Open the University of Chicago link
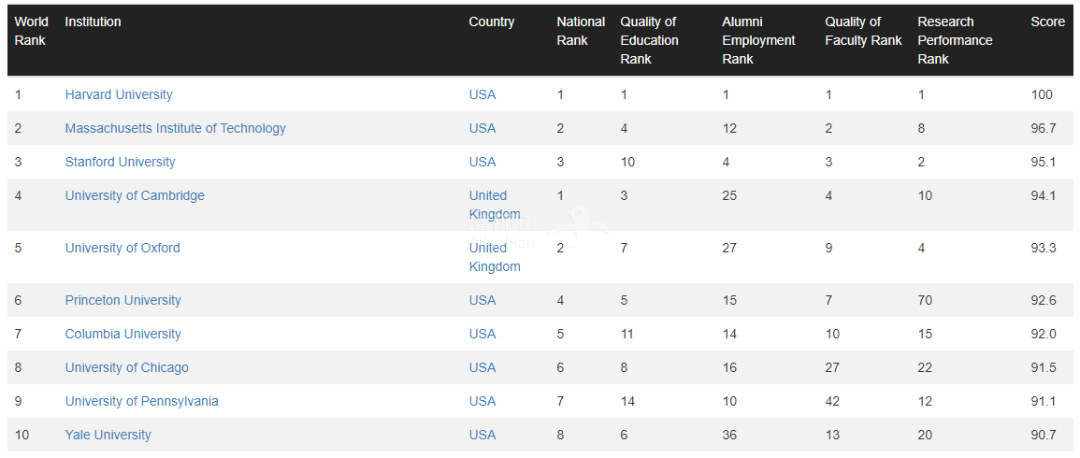Screen dimensions: 1080x458 [127, 368]
